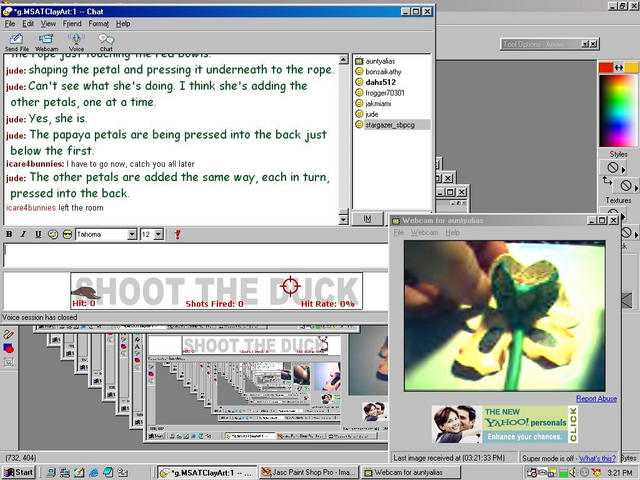Open the chat window Help menu

coord(123,24)
